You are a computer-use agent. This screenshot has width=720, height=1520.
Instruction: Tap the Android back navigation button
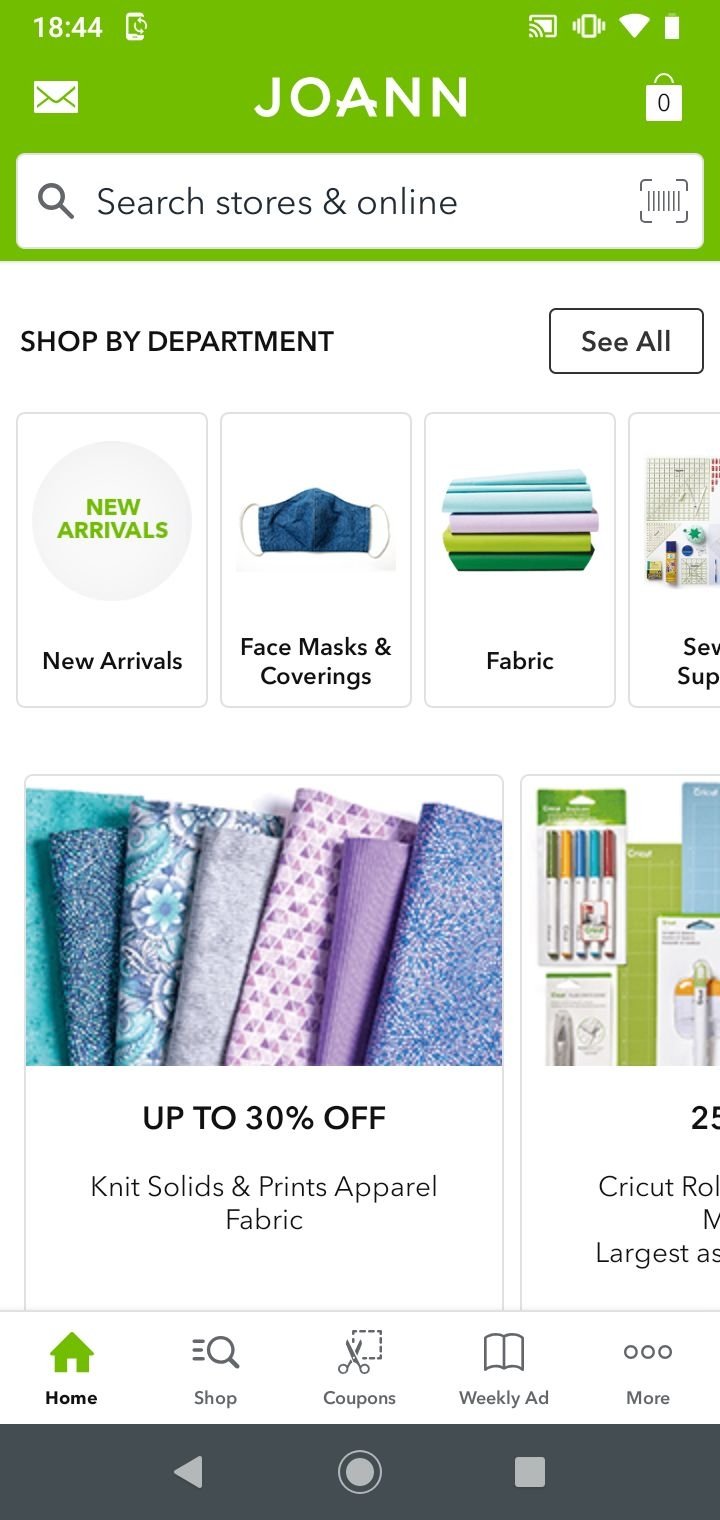click(188, 1472)
